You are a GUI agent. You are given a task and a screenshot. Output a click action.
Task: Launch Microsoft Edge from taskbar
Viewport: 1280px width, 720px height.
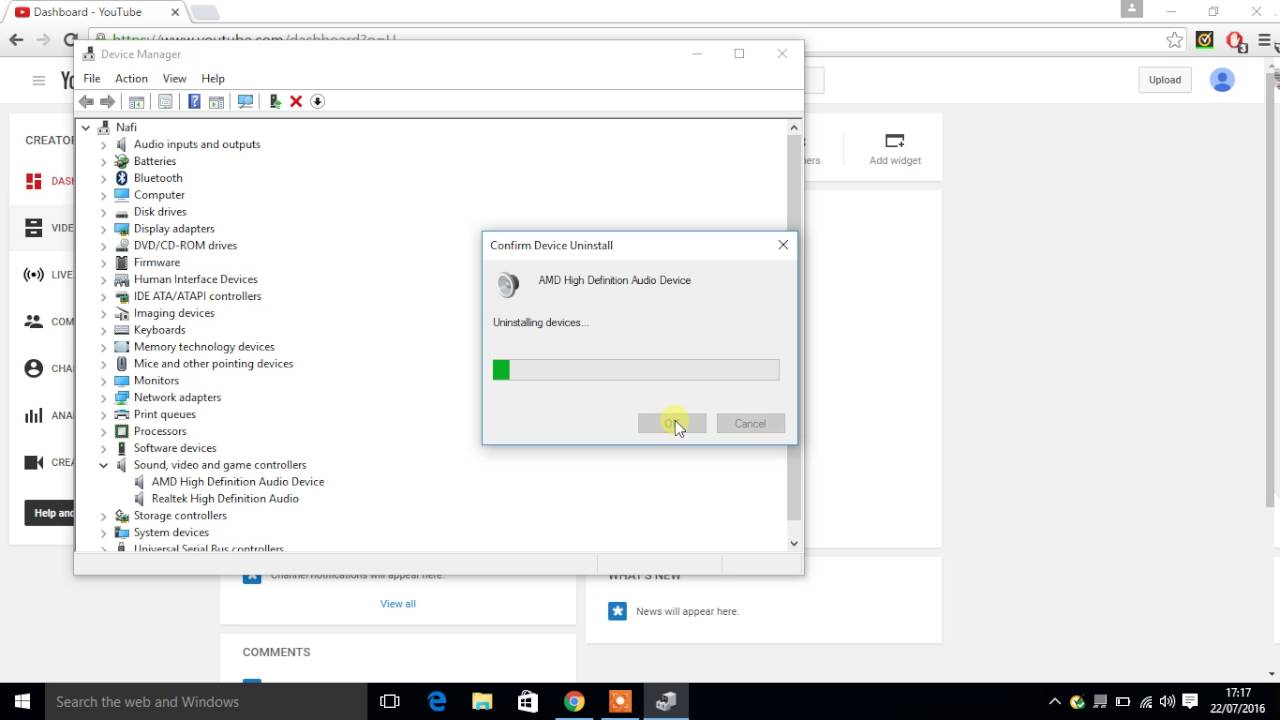[437, 702]
